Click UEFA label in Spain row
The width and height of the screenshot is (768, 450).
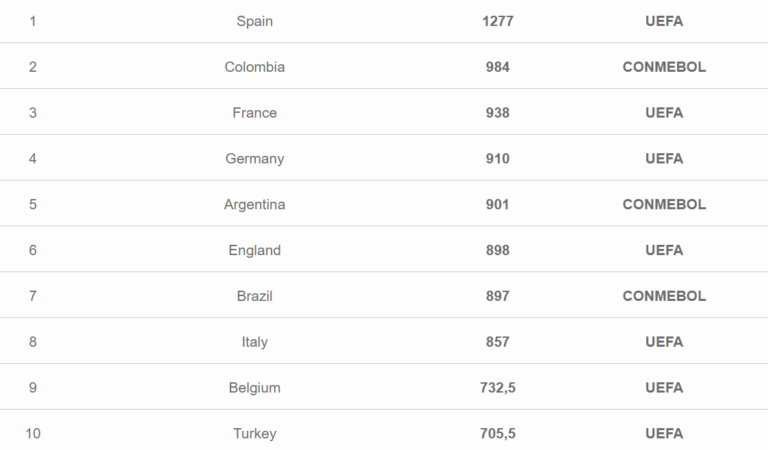(664, 21)
